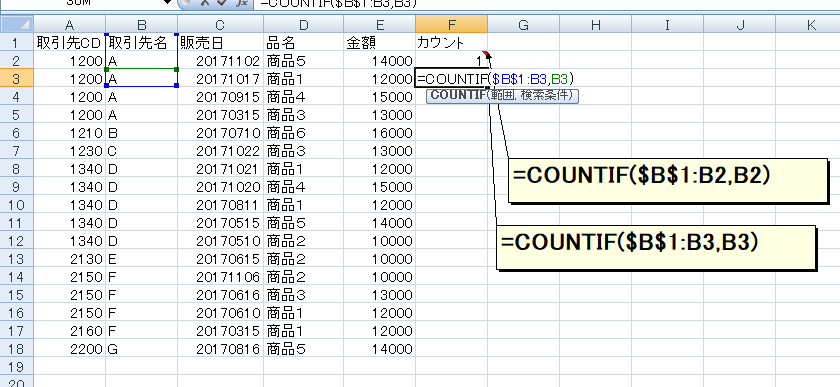This screenshot has height=387, width=840.
Task: Select customer name cell G in row 18
Action: 141,349
